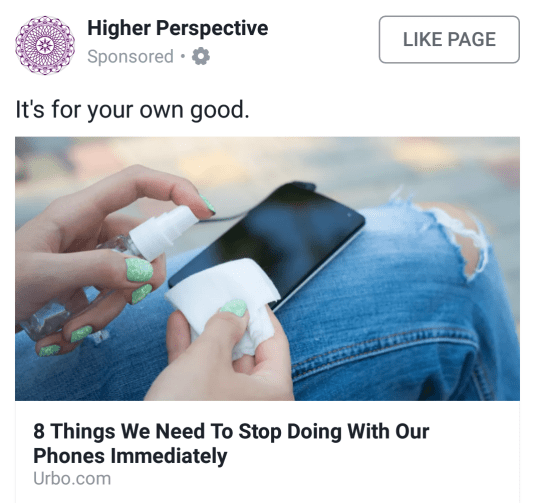This screenshot has width=538, height=503.
Task: Click the white cleaning cloth in the photo
Action: (226, 302)
